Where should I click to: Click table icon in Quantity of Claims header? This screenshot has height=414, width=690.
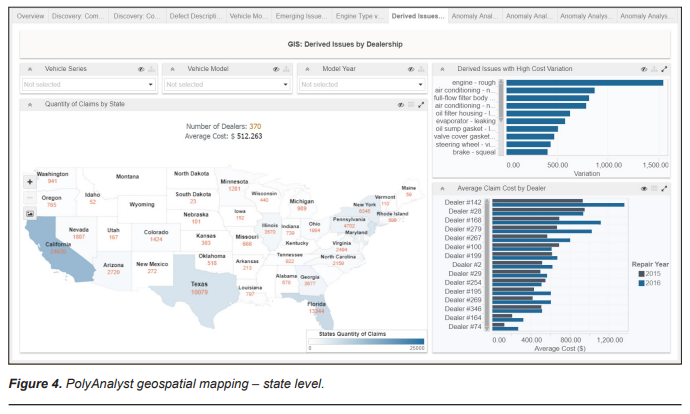point(411,105)
